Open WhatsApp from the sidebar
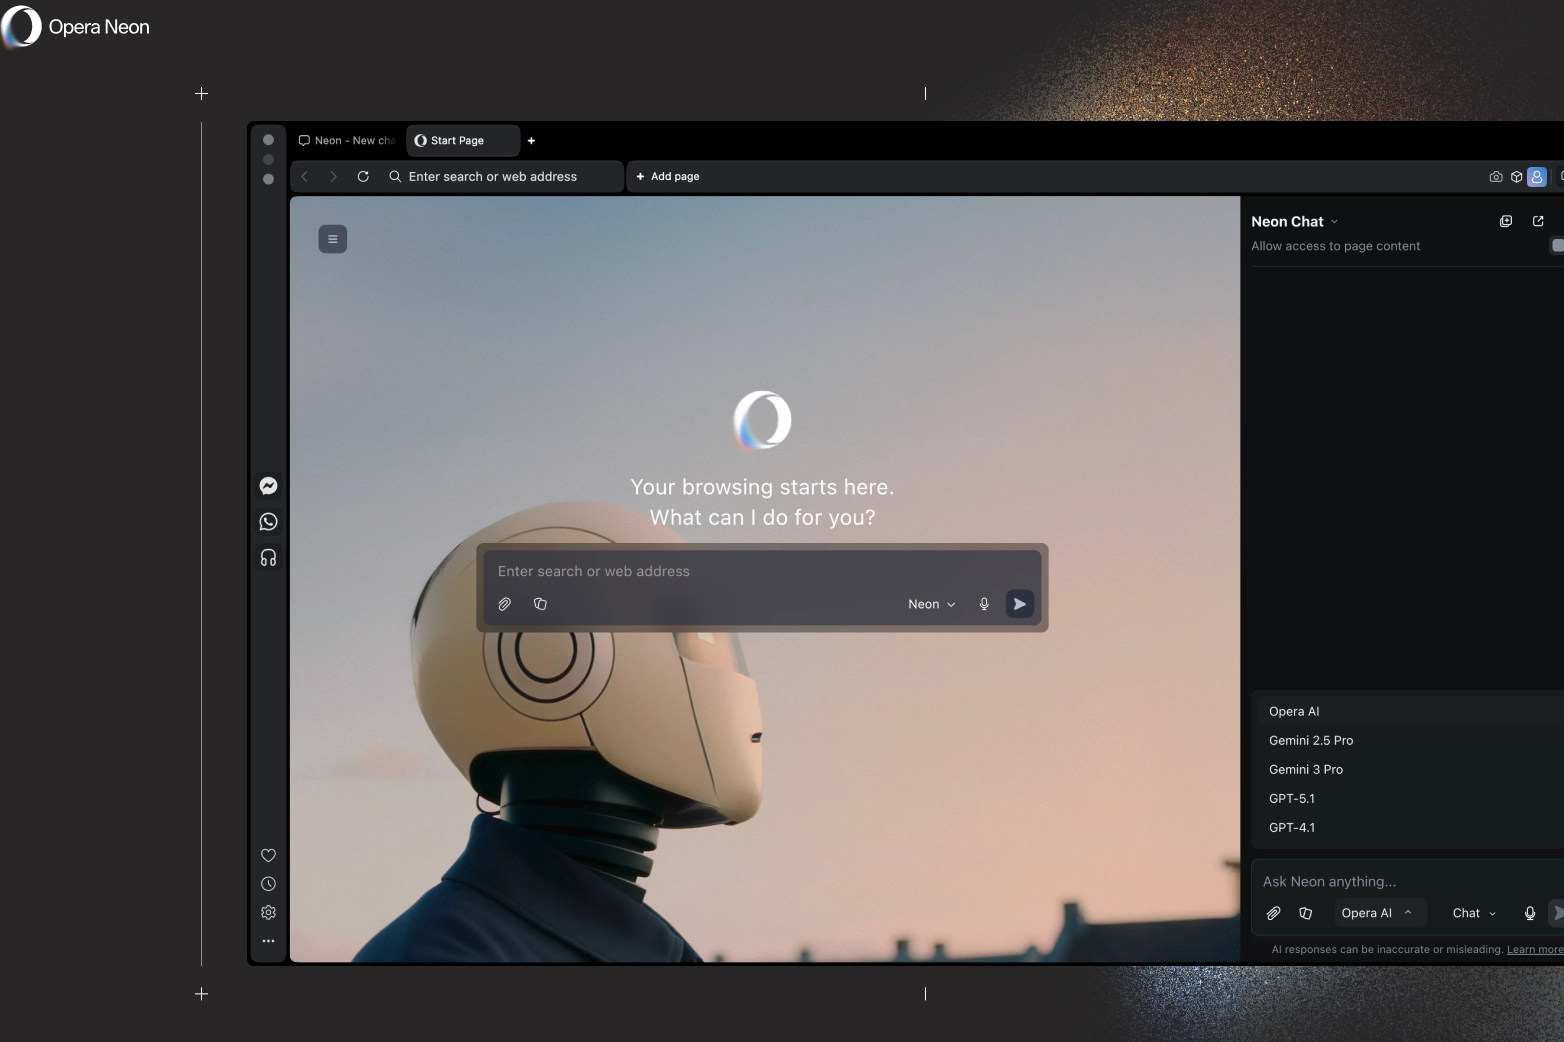The height and width of the screenshot is (1042, 1564). [268, 522]
